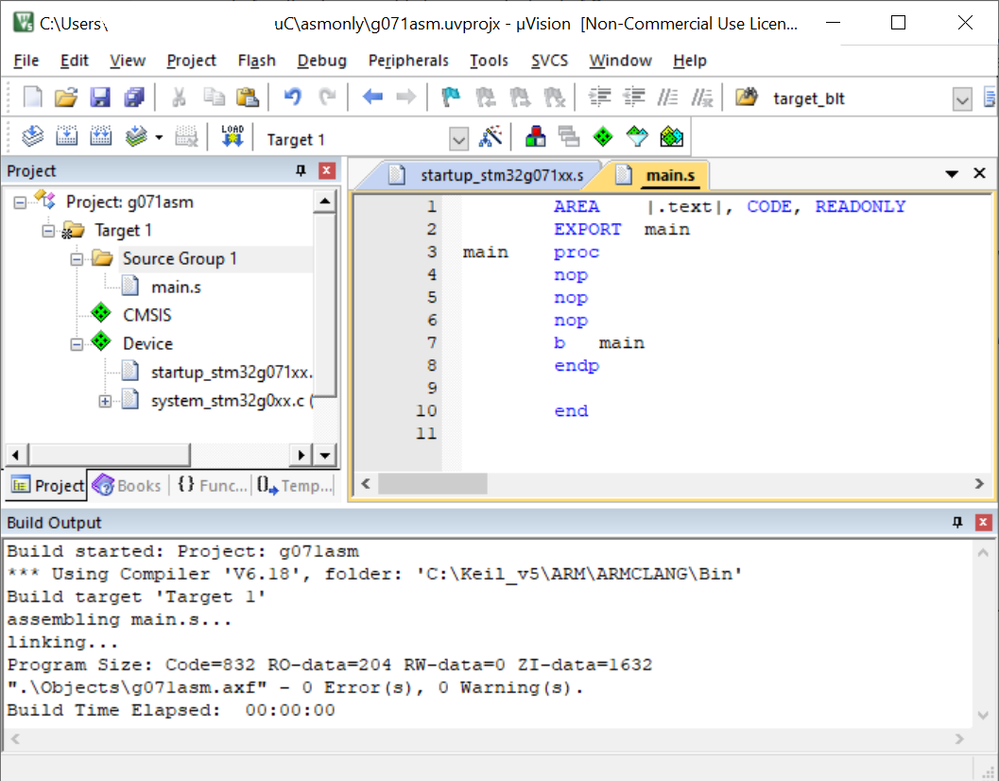Rebuild all target files

coord(101,136)
